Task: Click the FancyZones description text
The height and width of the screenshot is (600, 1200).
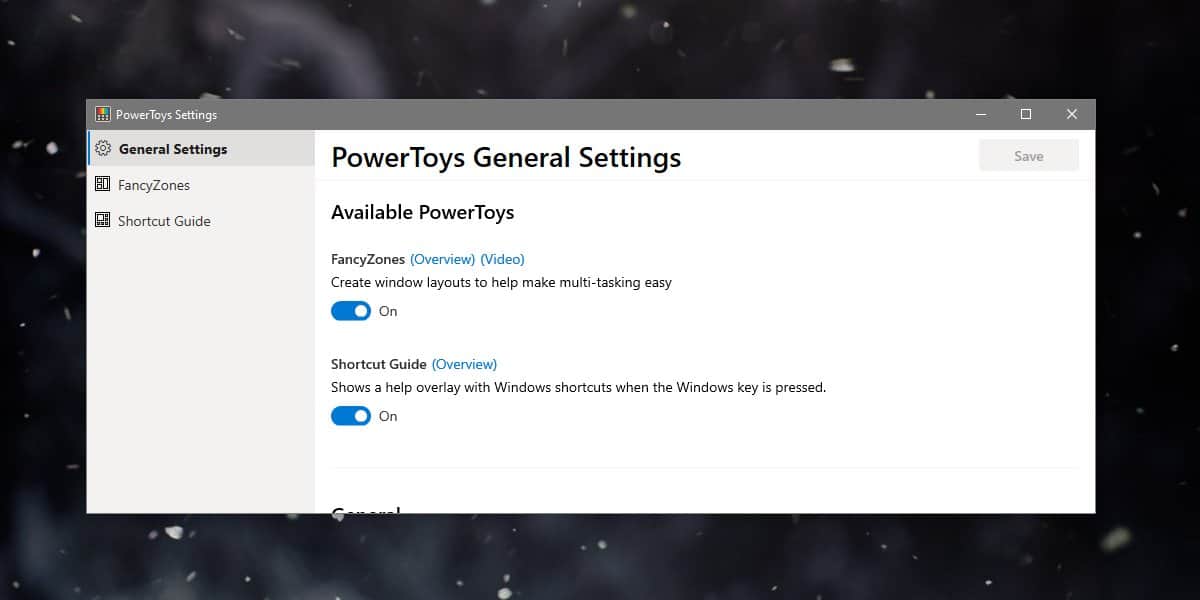Action: (x=501, y=282)
